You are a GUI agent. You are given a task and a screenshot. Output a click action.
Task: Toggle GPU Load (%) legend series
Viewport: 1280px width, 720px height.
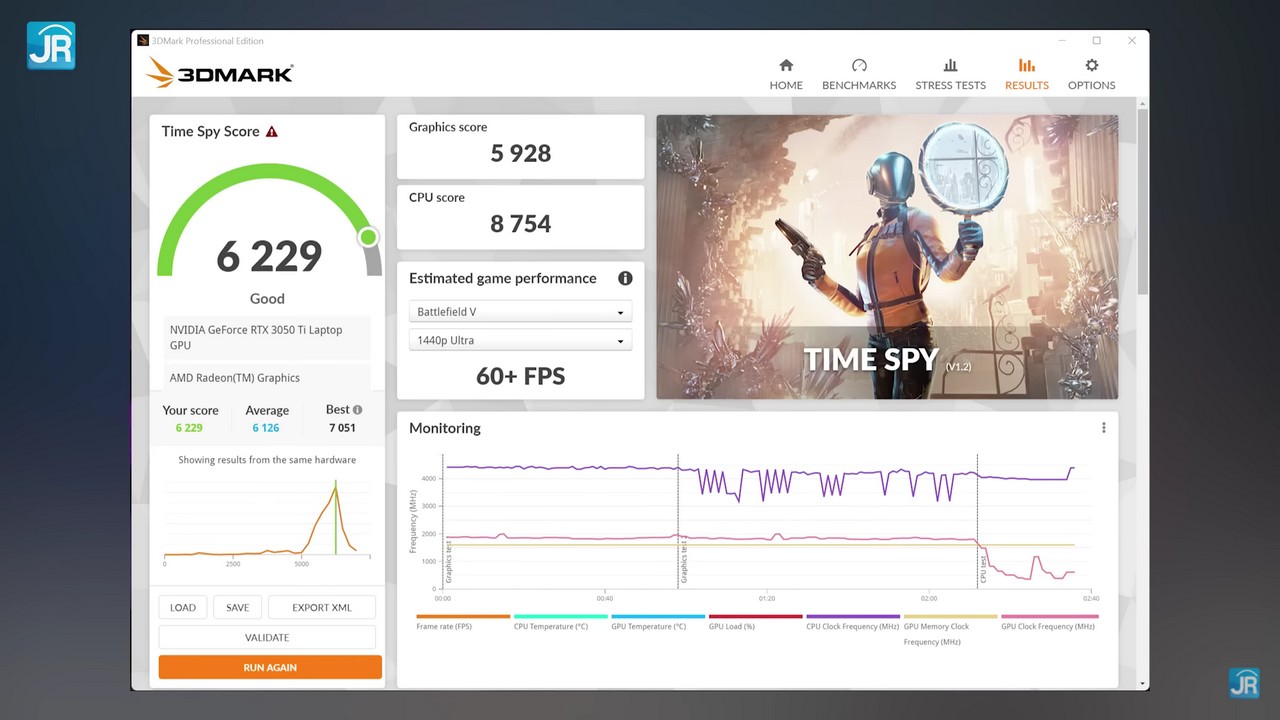click(755, 626)
